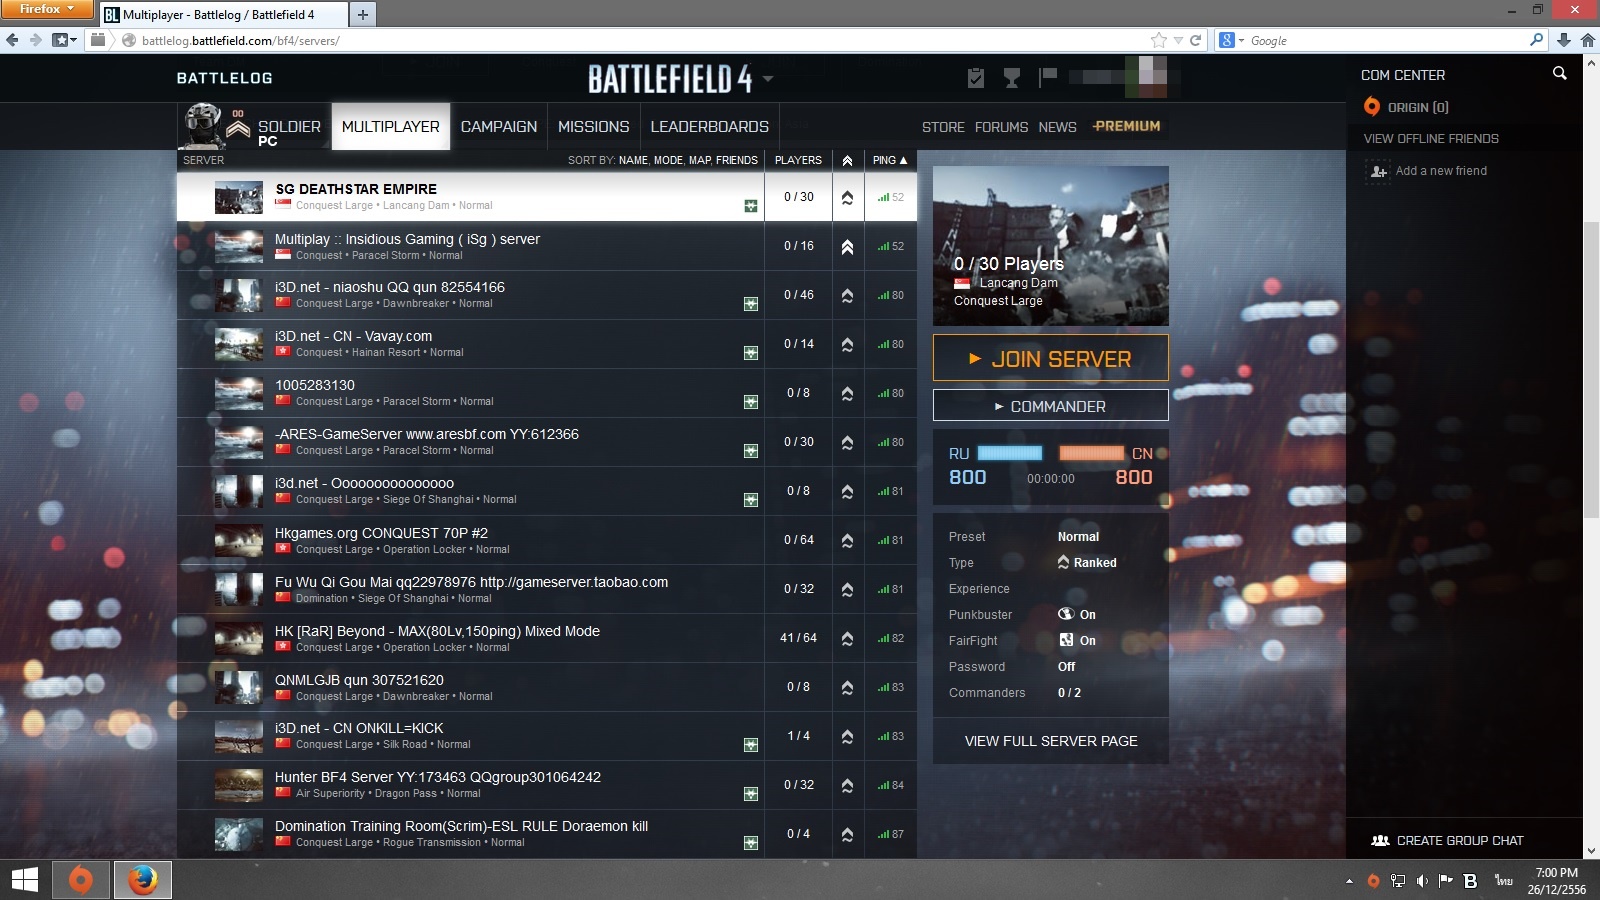Click the add friend silhouette icon

[x=1378, y=171]
